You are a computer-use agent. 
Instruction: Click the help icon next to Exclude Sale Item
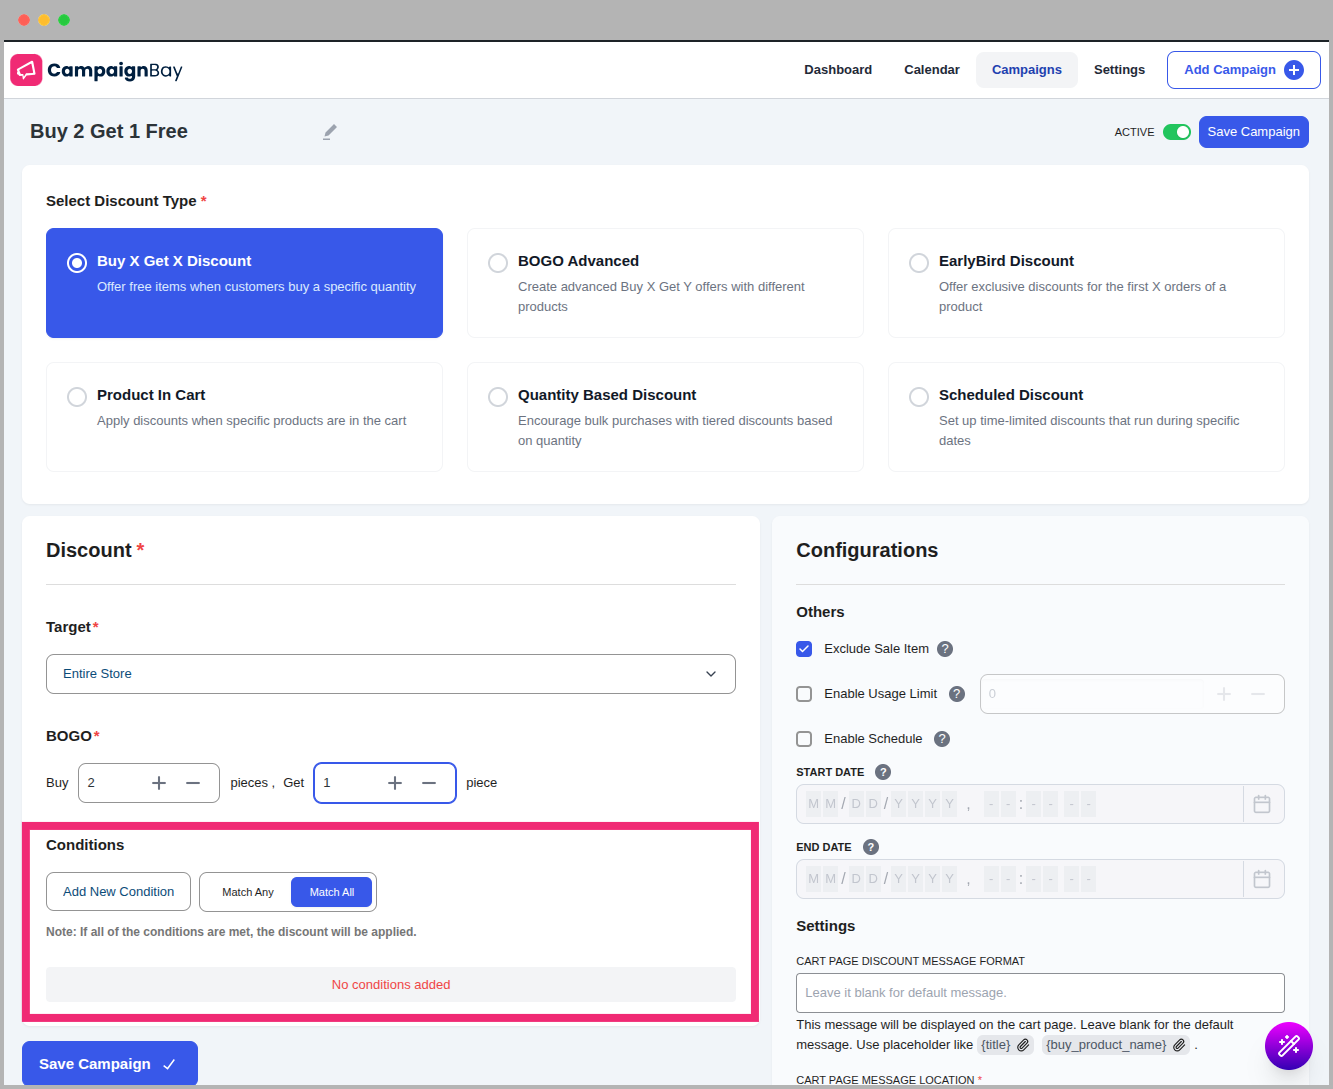pos(944,648)
